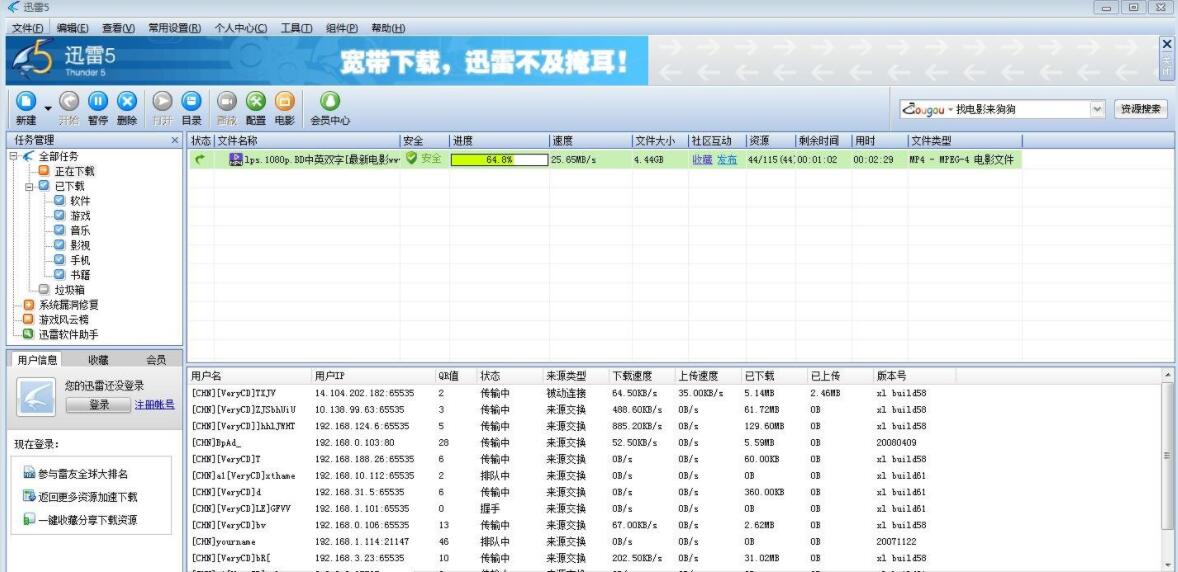Viewport: 1178px width, 572px height.
Task: Open the 目录 folder icon
Action: [x=192, y=101]
